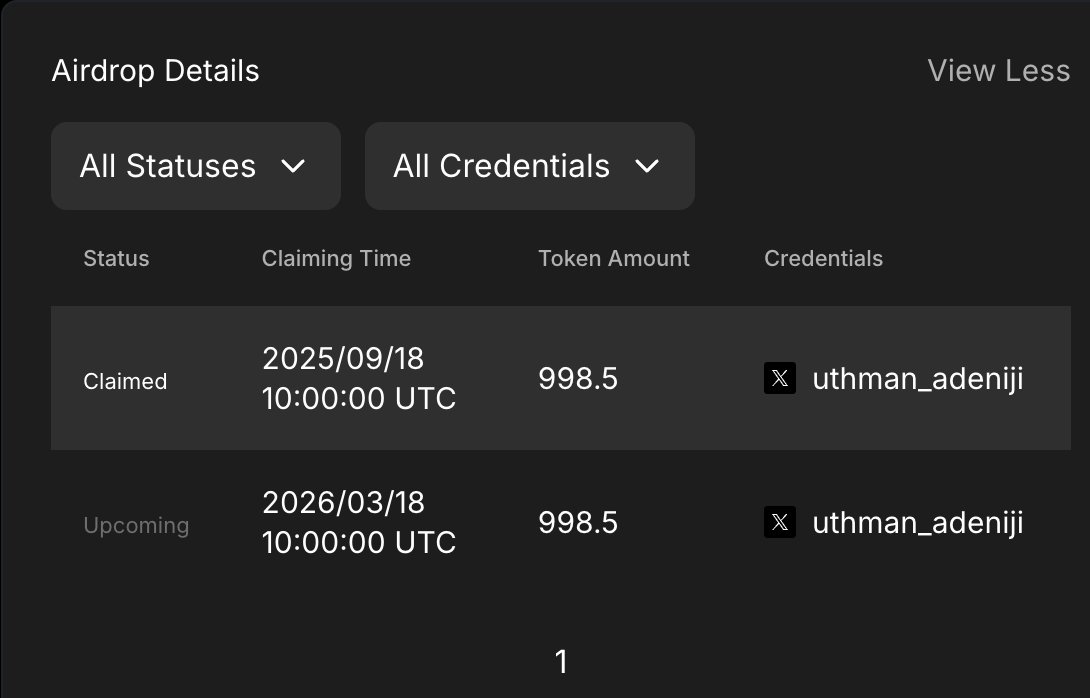Open the All Credentials dropdown
The height and width of the screenshot is (698, 1090).
tap(529, 166)
